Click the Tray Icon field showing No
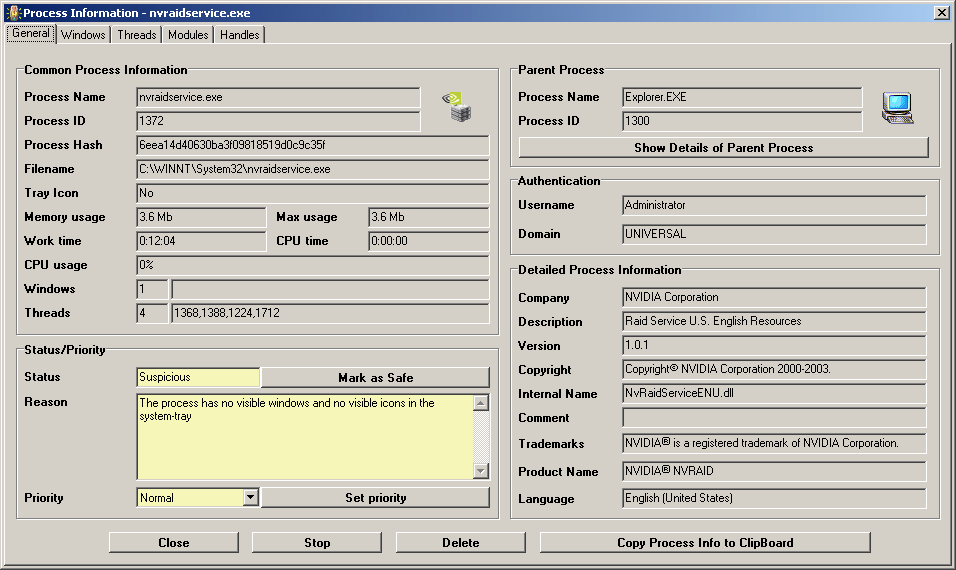Screen dimensions: 956x570 coord(313,193)
